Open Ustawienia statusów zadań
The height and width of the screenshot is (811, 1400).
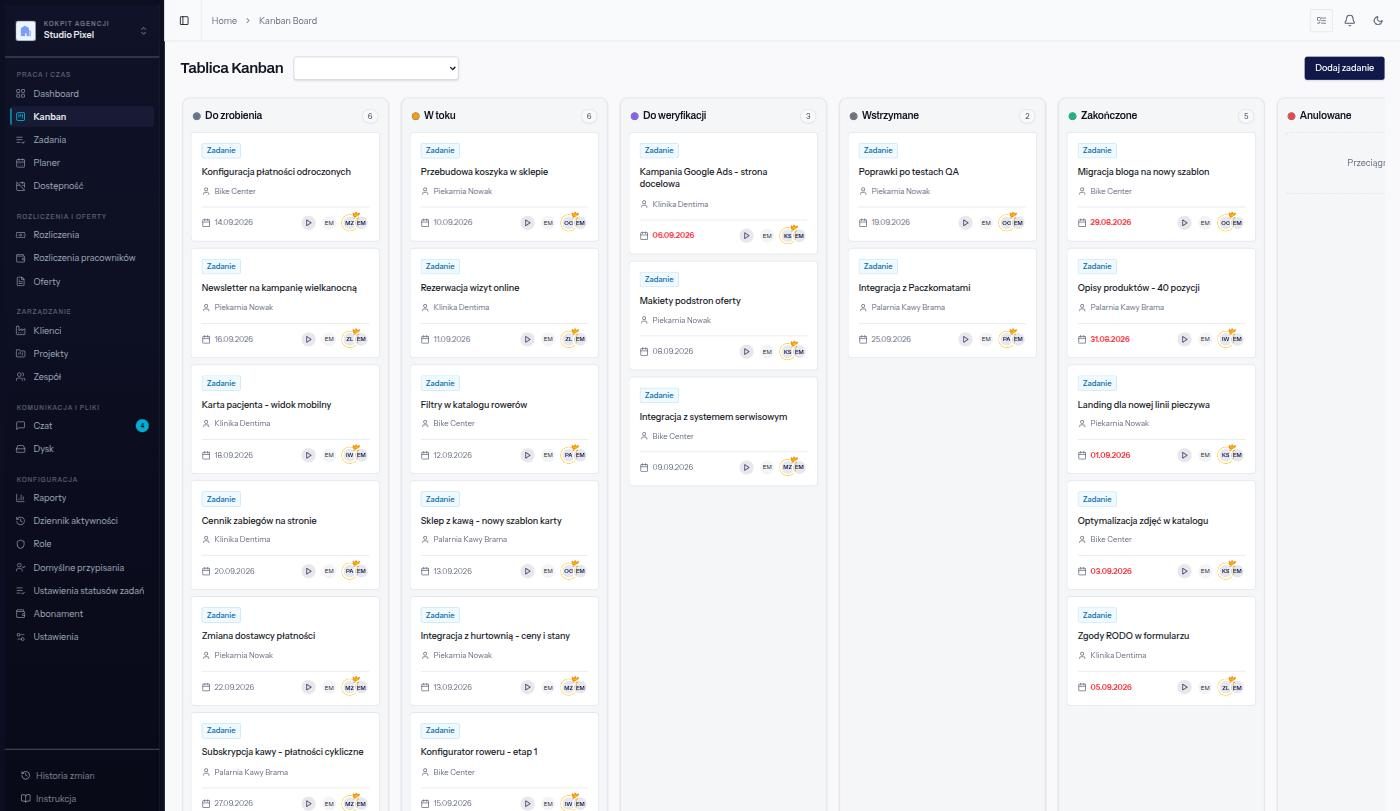(x=82, y=591)
